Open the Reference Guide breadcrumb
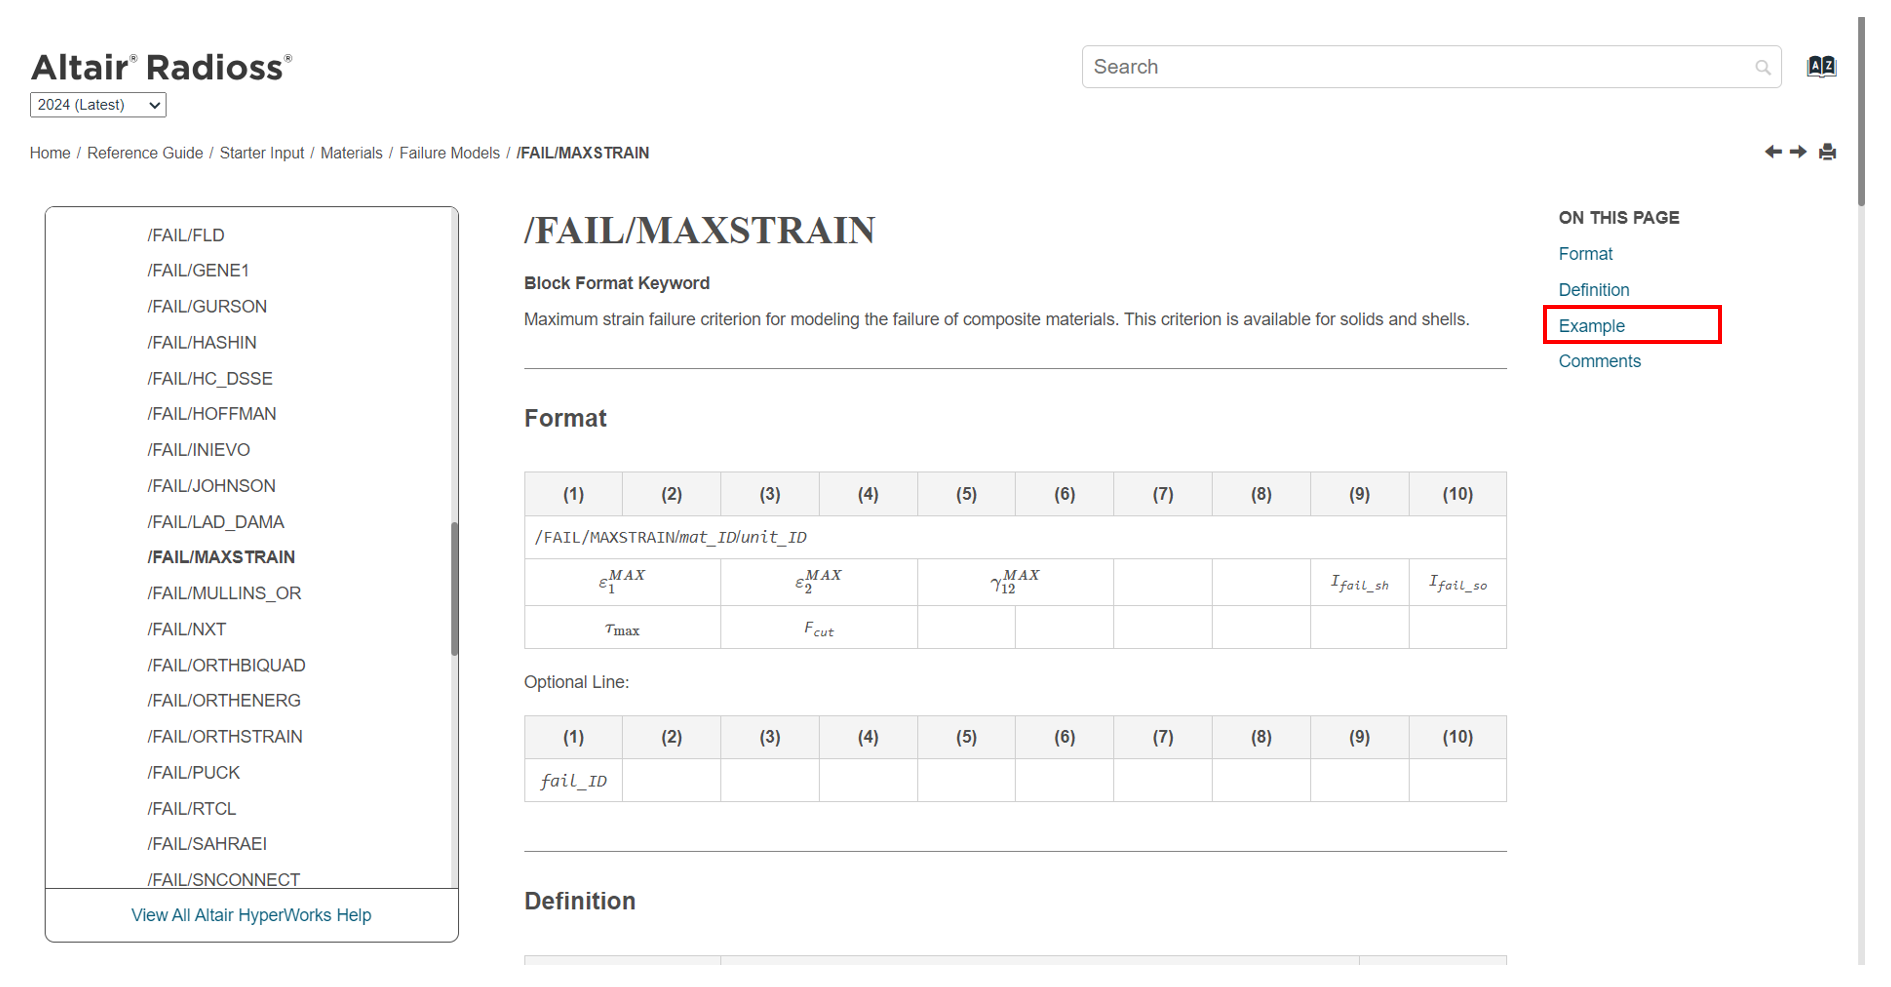The height and width of the screenshot is (987, 1891). coord(145,153)
